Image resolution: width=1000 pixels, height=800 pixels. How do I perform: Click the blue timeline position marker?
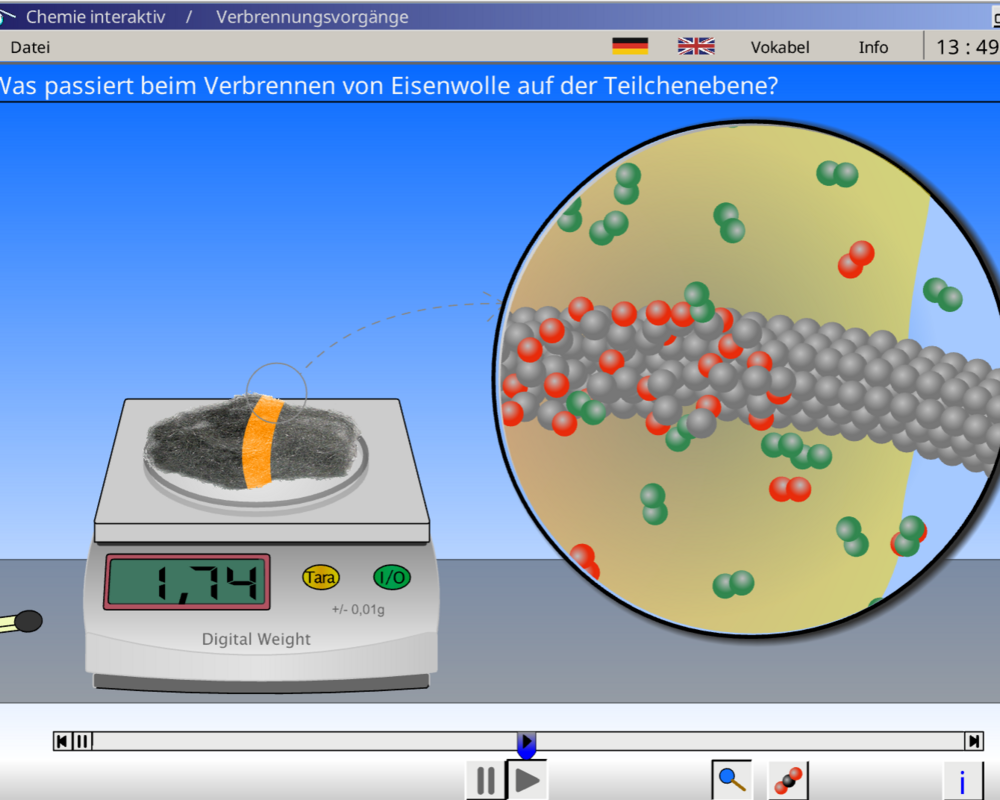pos(527,744)
